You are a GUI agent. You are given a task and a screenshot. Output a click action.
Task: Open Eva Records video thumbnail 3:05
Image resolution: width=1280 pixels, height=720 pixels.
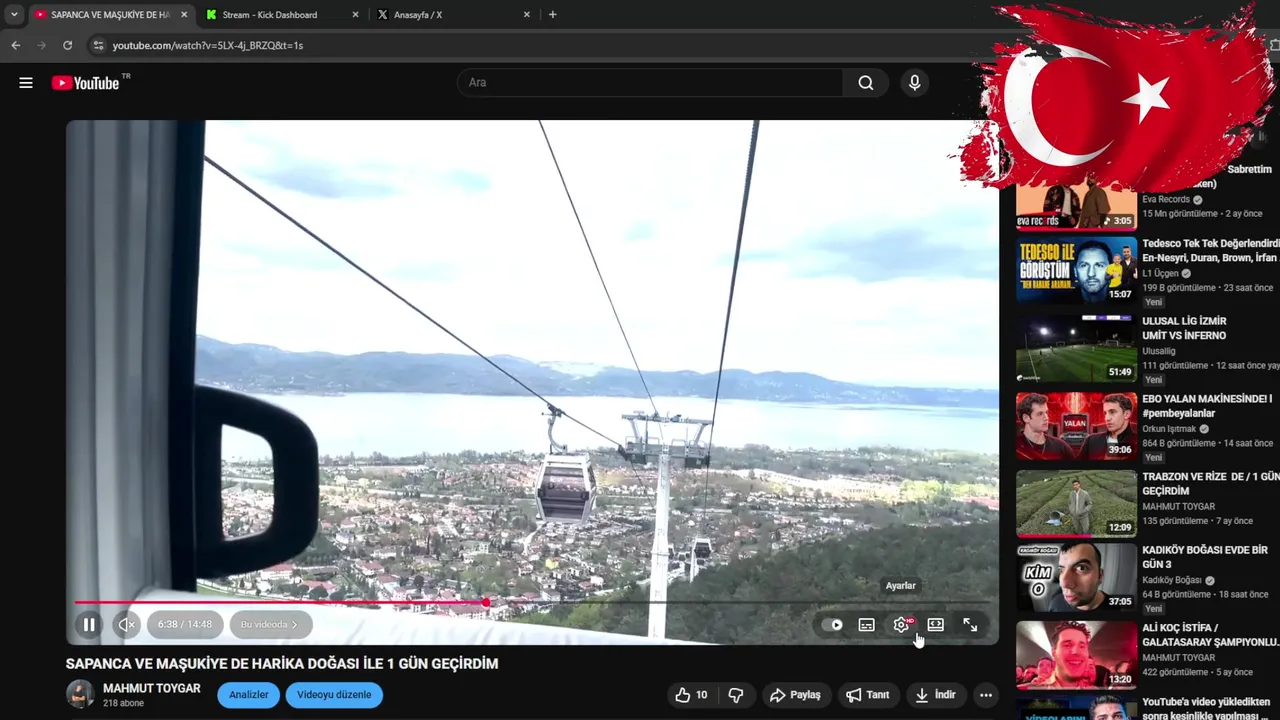pyautogui.click(x=1076, y=205)
